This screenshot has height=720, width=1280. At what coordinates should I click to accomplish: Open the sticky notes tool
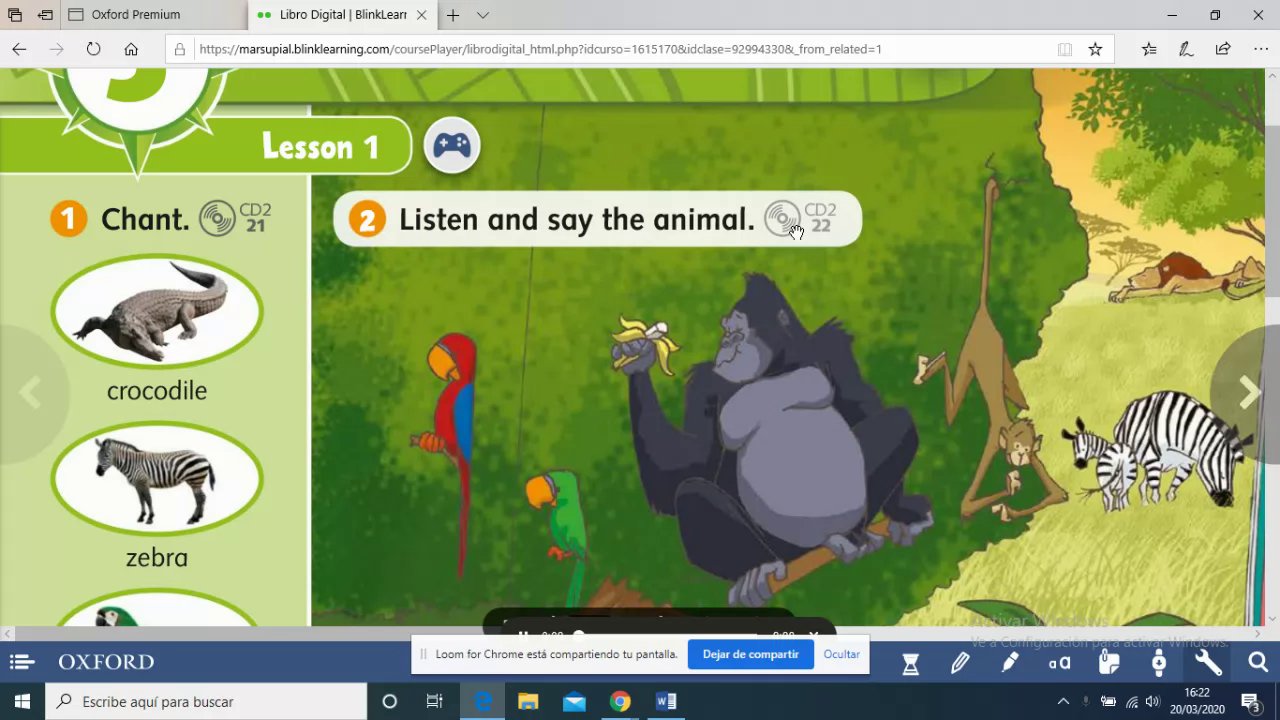coord(1109,662)
